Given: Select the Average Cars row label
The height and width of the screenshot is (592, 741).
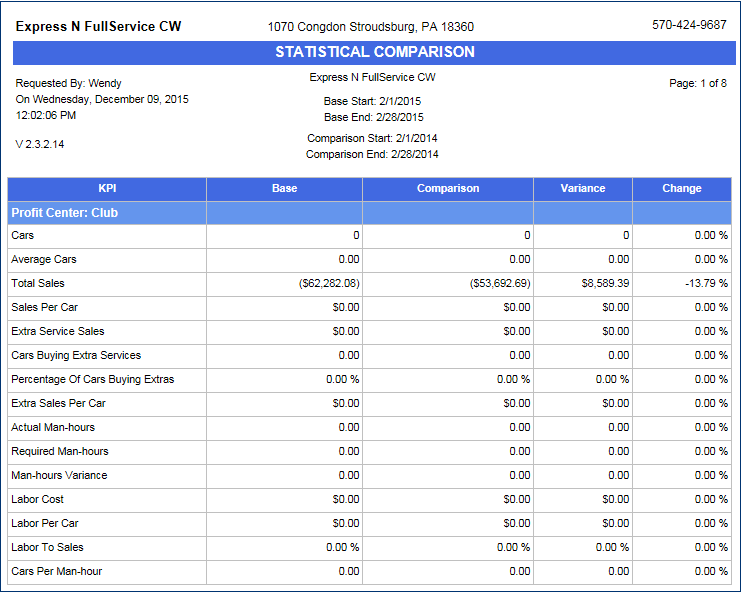Looking at the screenshot, I should tap(44, 259).
